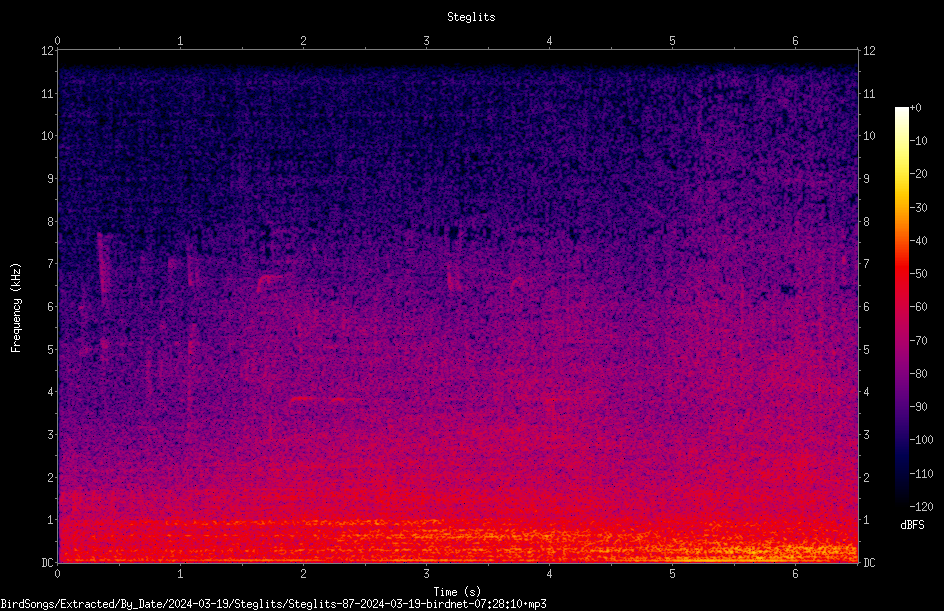Screen dimensions: 944x611
Task: Click the -120 bottom of color scale
Action: point(921,506)
